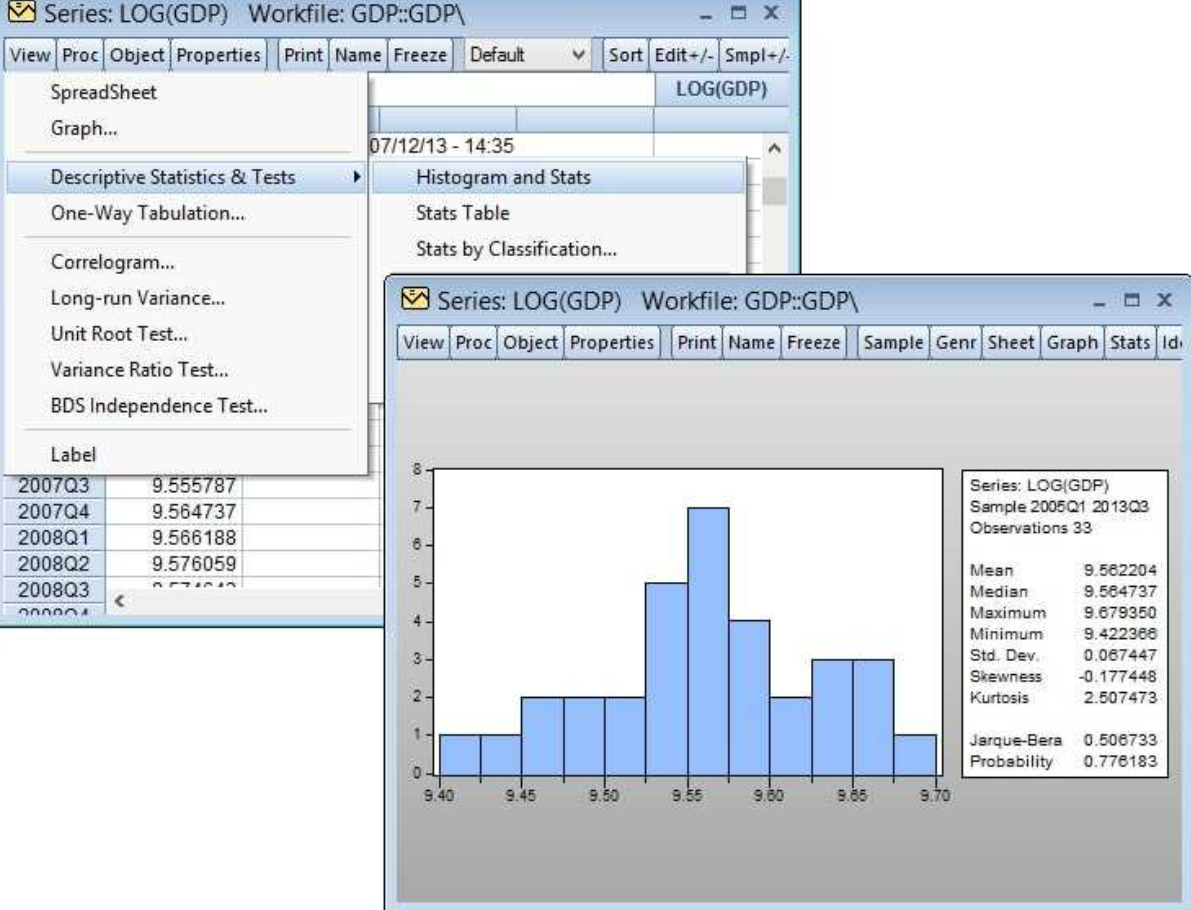This screenshot has height=910, width=1191.
Task: Maximize the back spreadsheet series window
Action: point(738,13)
